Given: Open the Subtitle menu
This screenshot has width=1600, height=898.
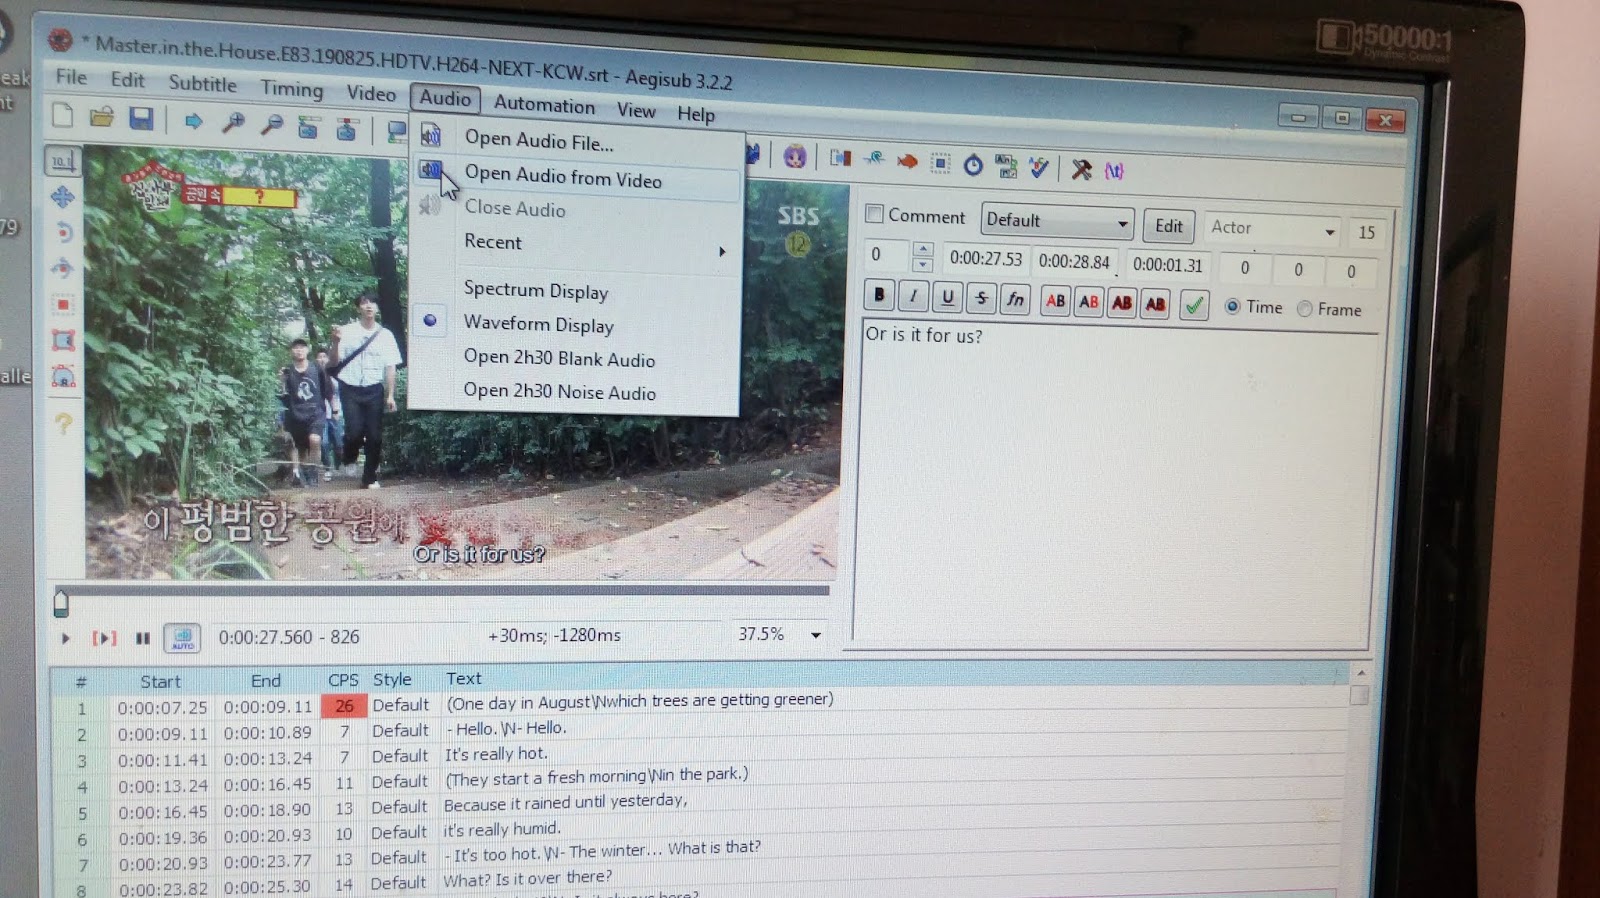Looking at the screenshot, I should point(202,84).
